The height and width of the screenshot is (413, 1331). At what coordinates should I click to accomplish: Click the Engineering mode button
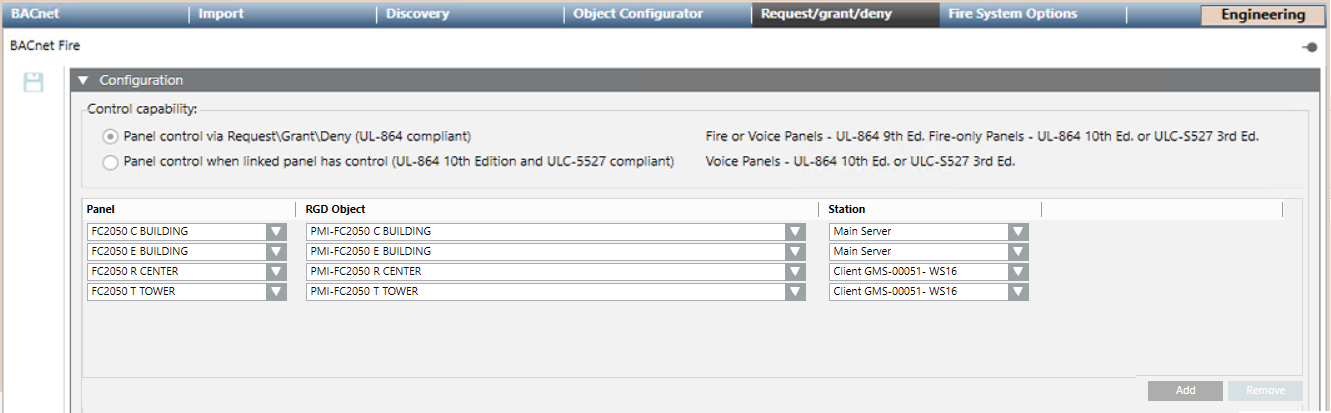(1263, 15)
